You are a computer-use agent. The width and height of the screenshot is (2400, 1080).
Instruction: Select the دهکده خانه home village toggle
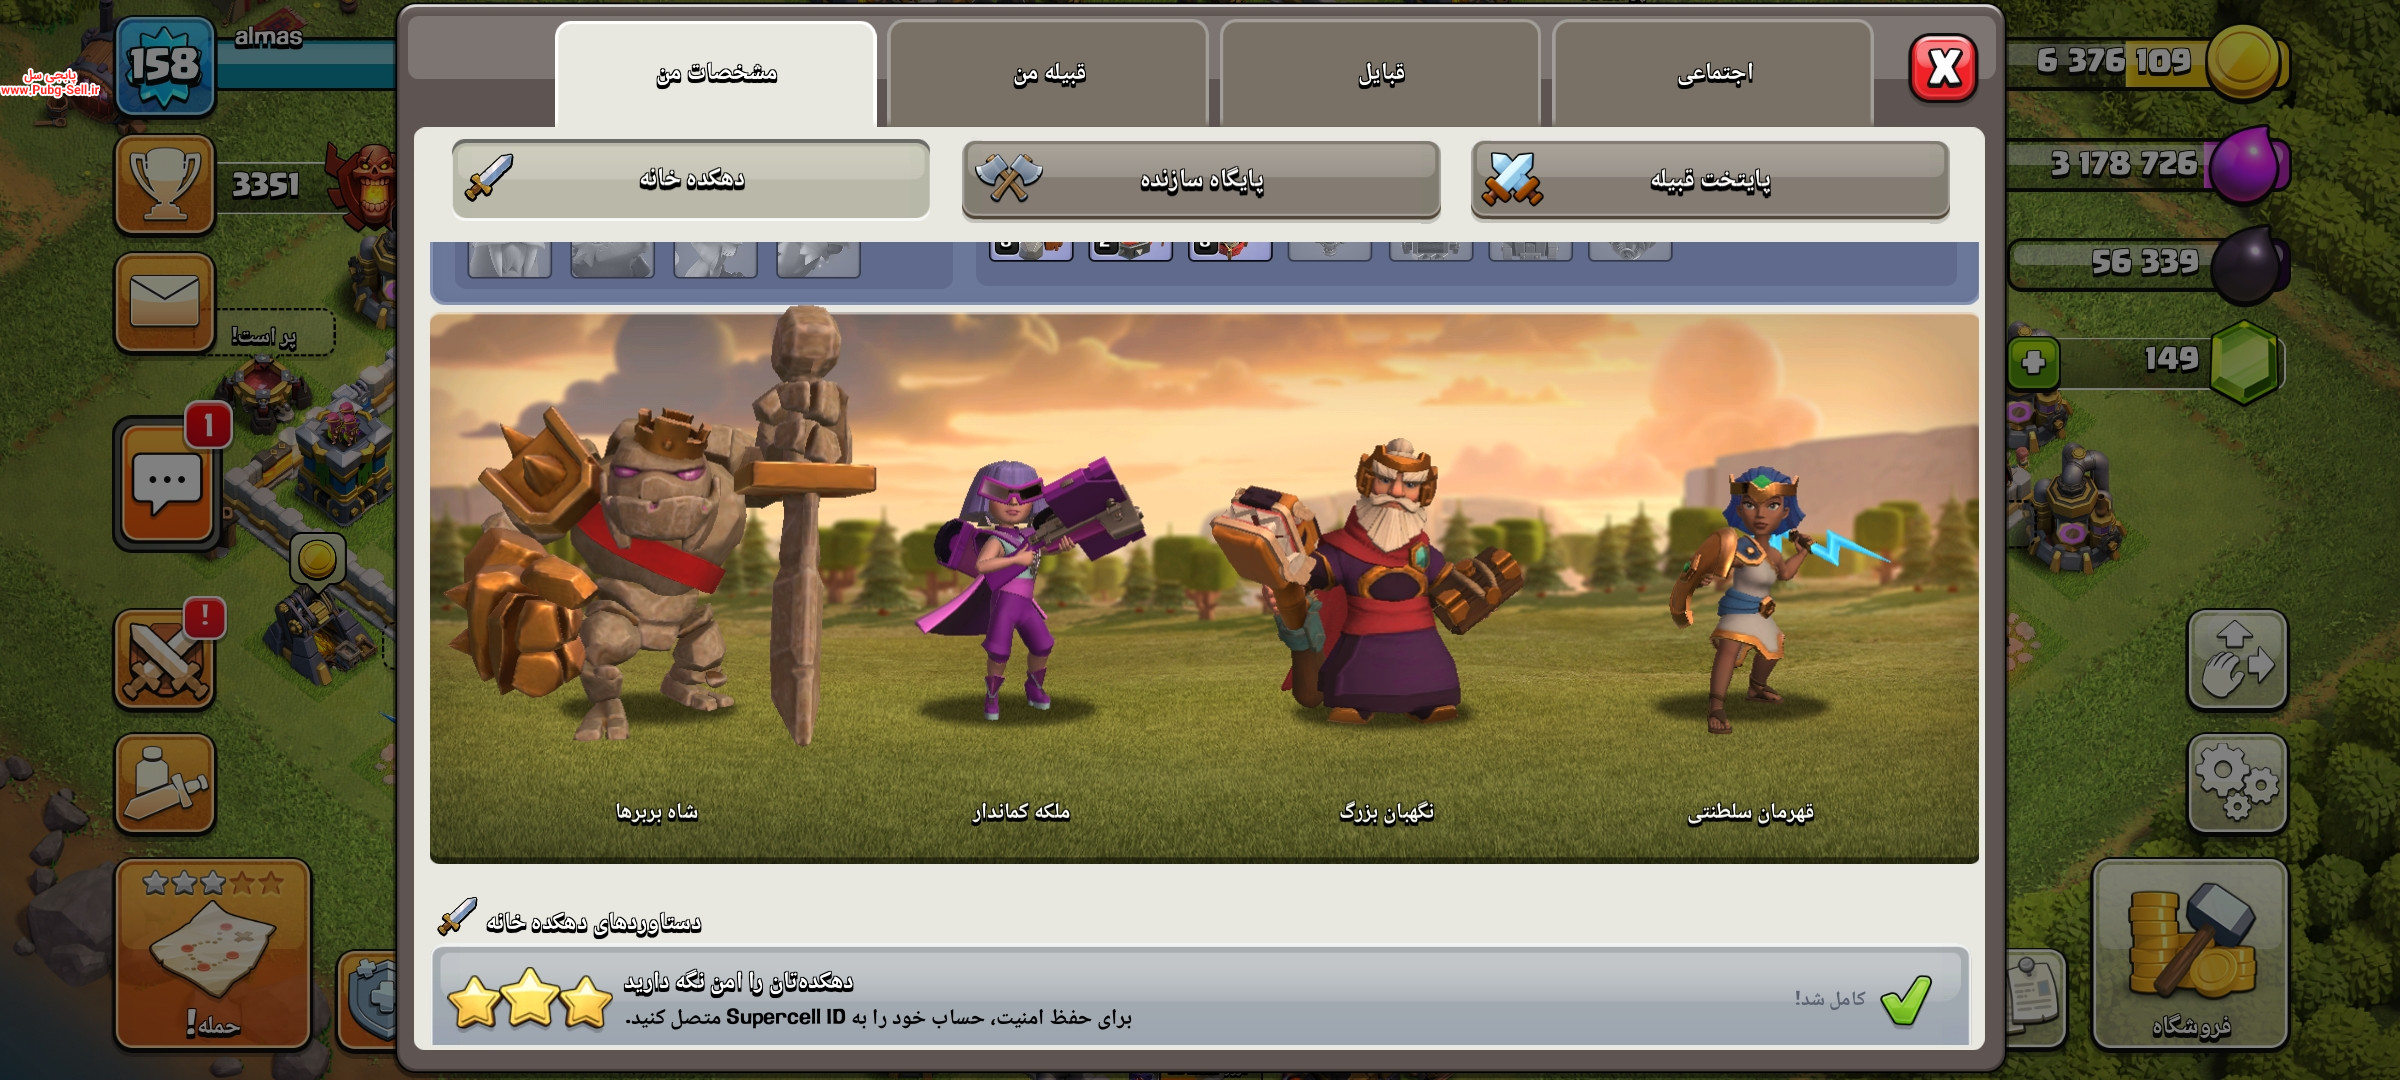[691, 179]
